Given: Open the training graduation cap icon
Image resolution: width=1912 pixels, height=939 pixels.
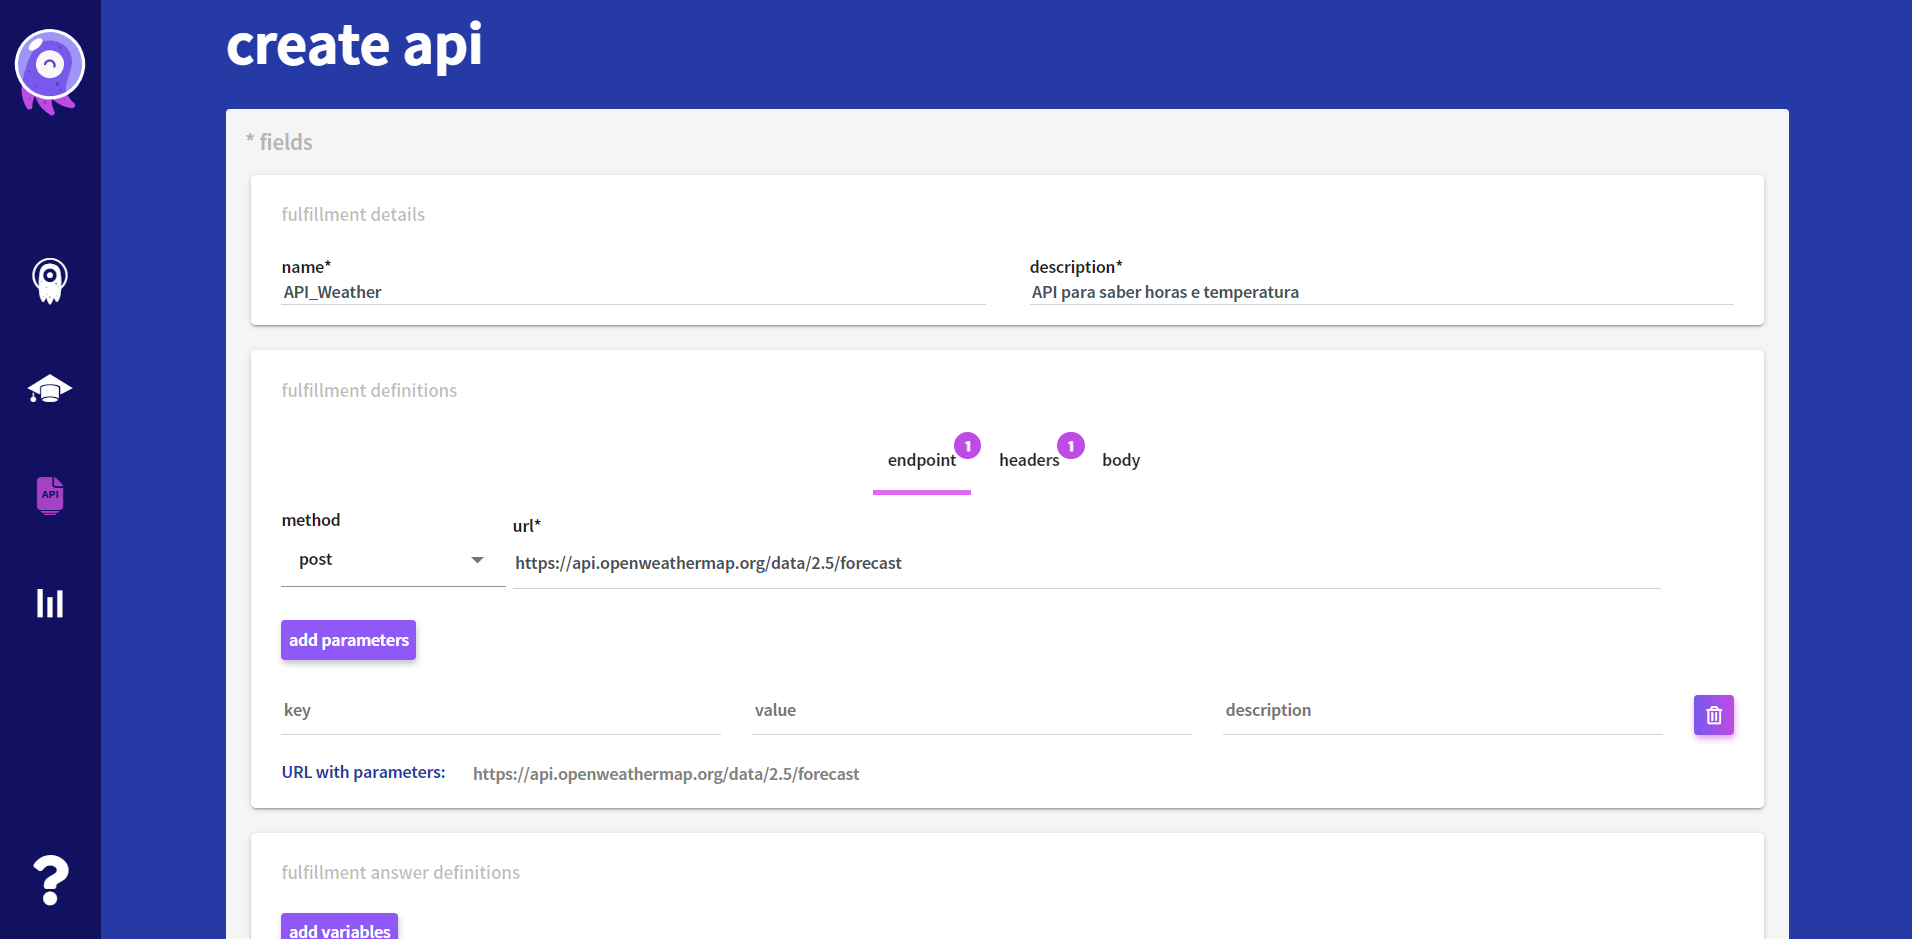Looking at the screenshot, I should (x=50, y=389).
